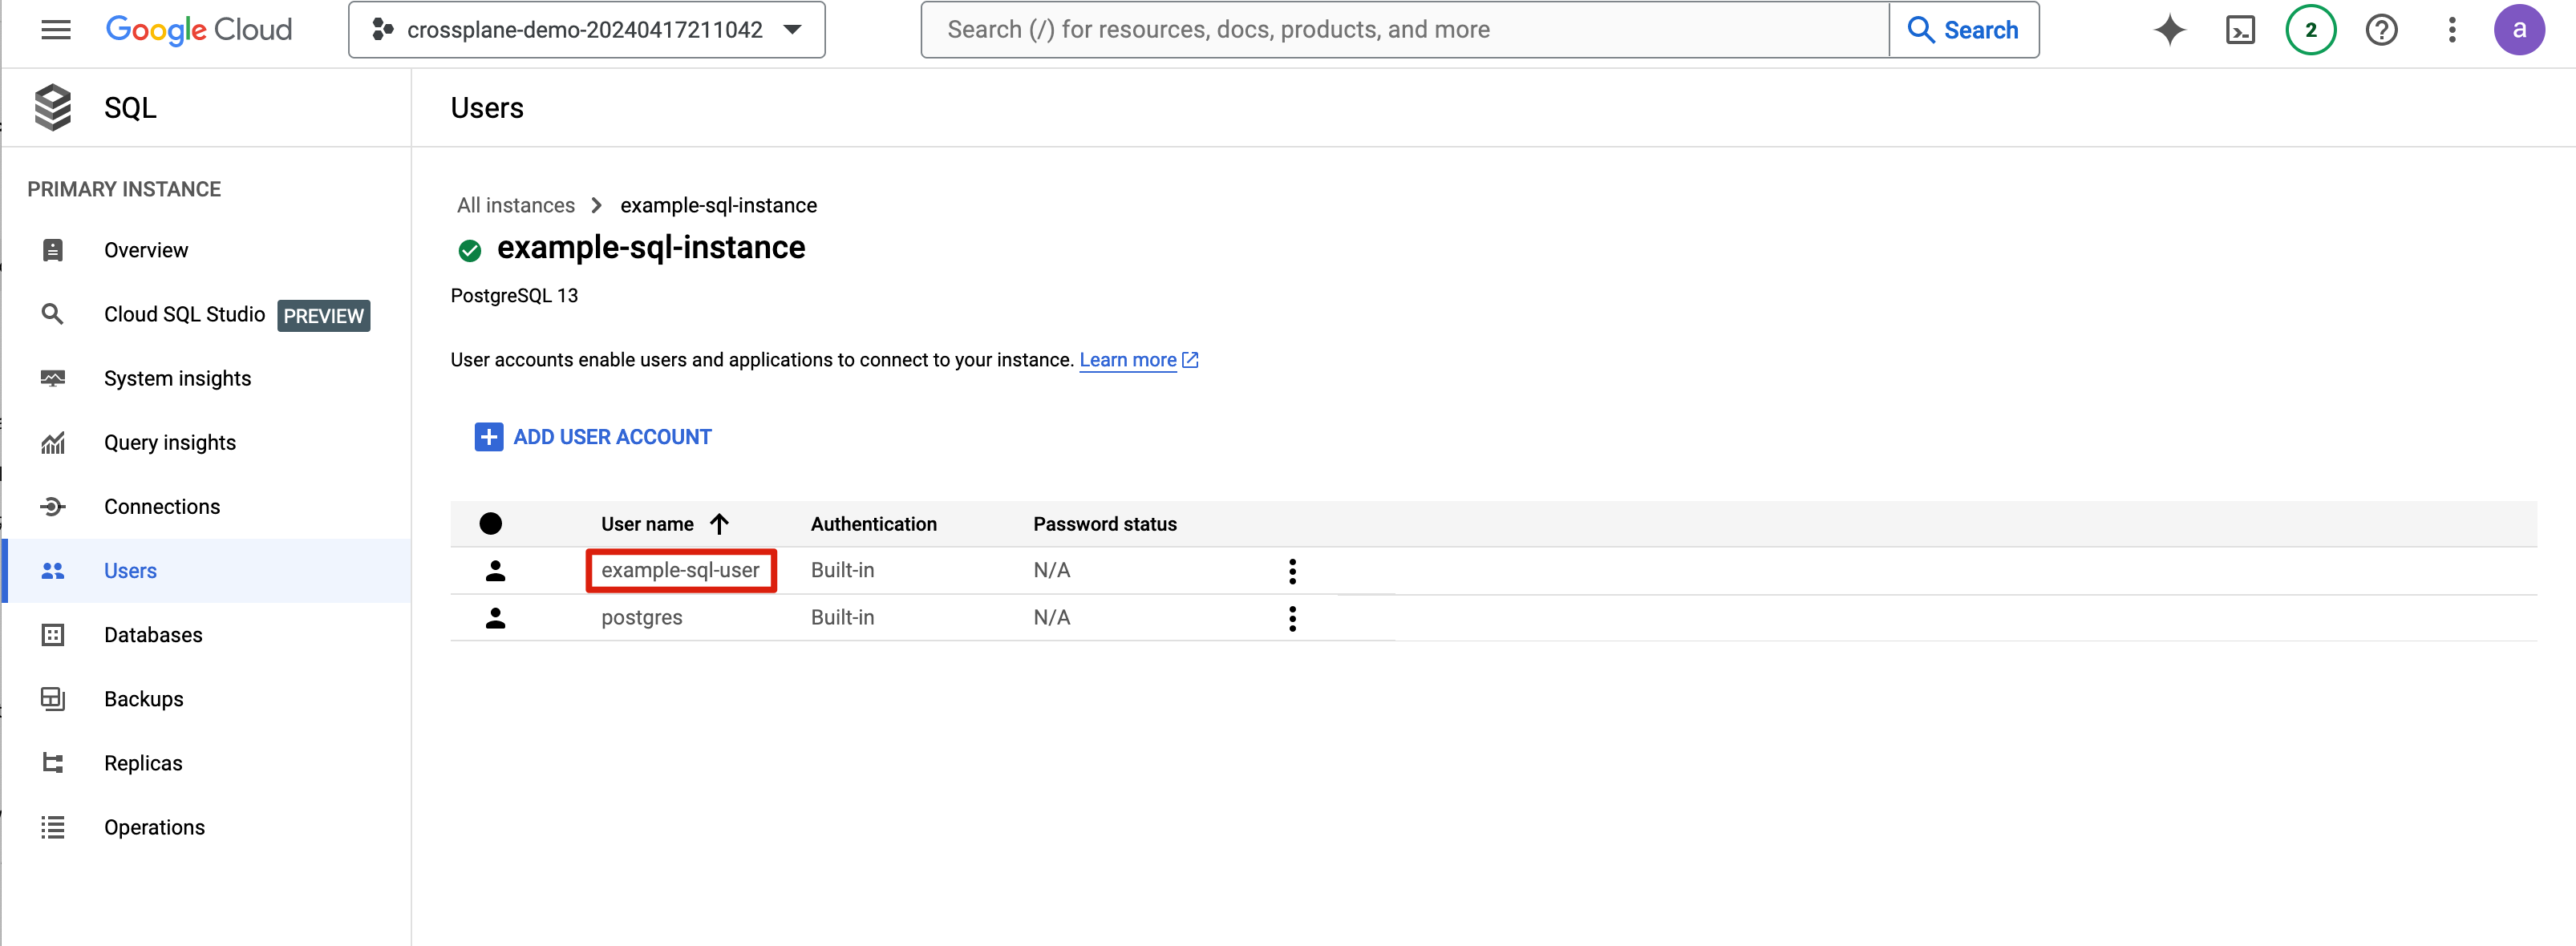This screenshot has height=946, width=2576.
Task: Open the help question mark menu
Action: (x=2381, y=30)
